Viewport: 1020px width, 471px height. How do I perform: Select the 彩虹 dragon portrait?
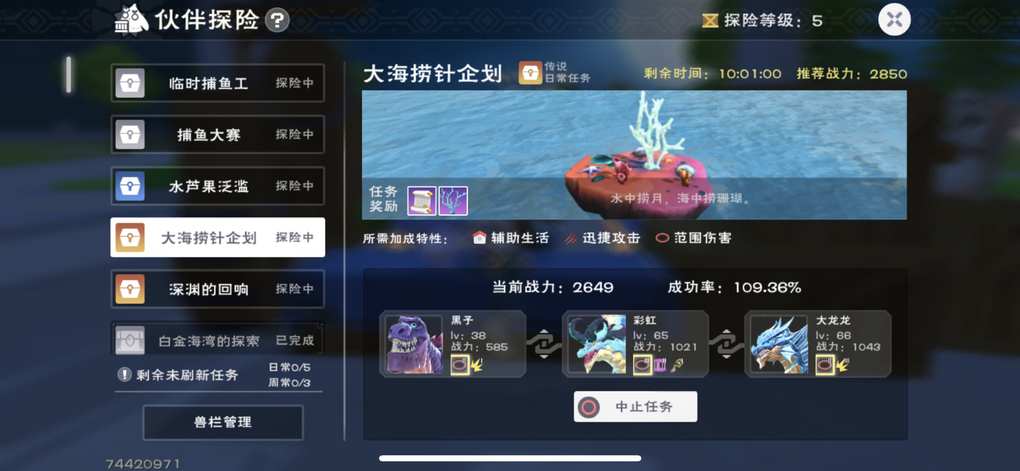[x=597, y=344]
